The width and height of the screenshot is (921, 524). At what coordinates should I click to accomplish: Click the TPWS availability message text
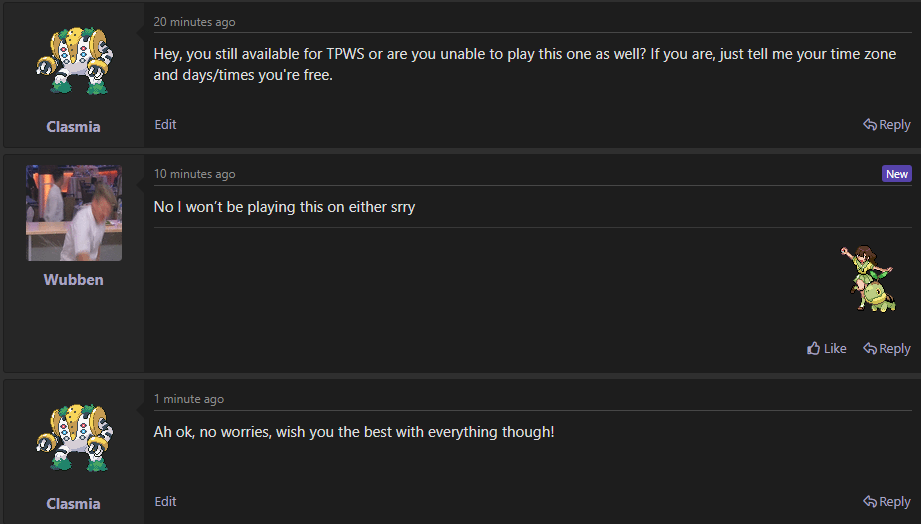[525, 64]
